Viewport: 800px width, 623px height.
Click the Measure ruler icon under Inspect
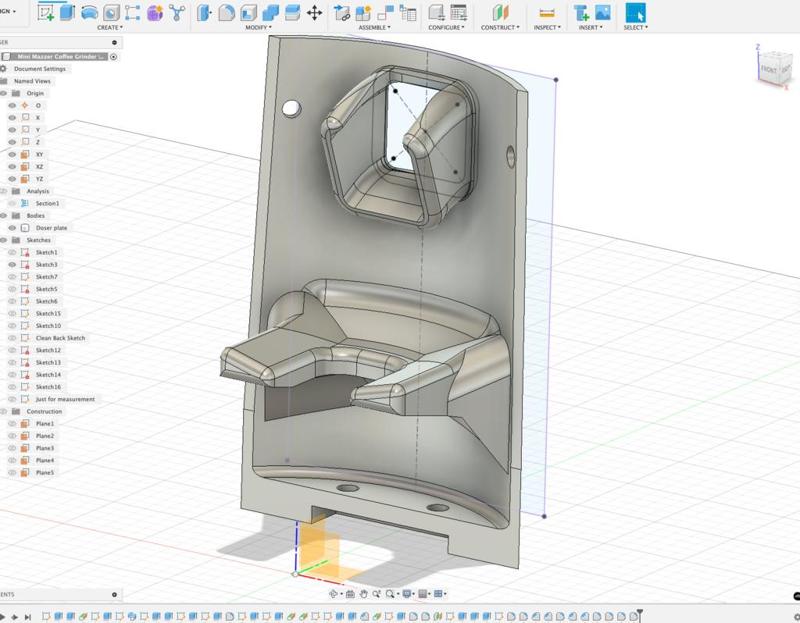546,13
